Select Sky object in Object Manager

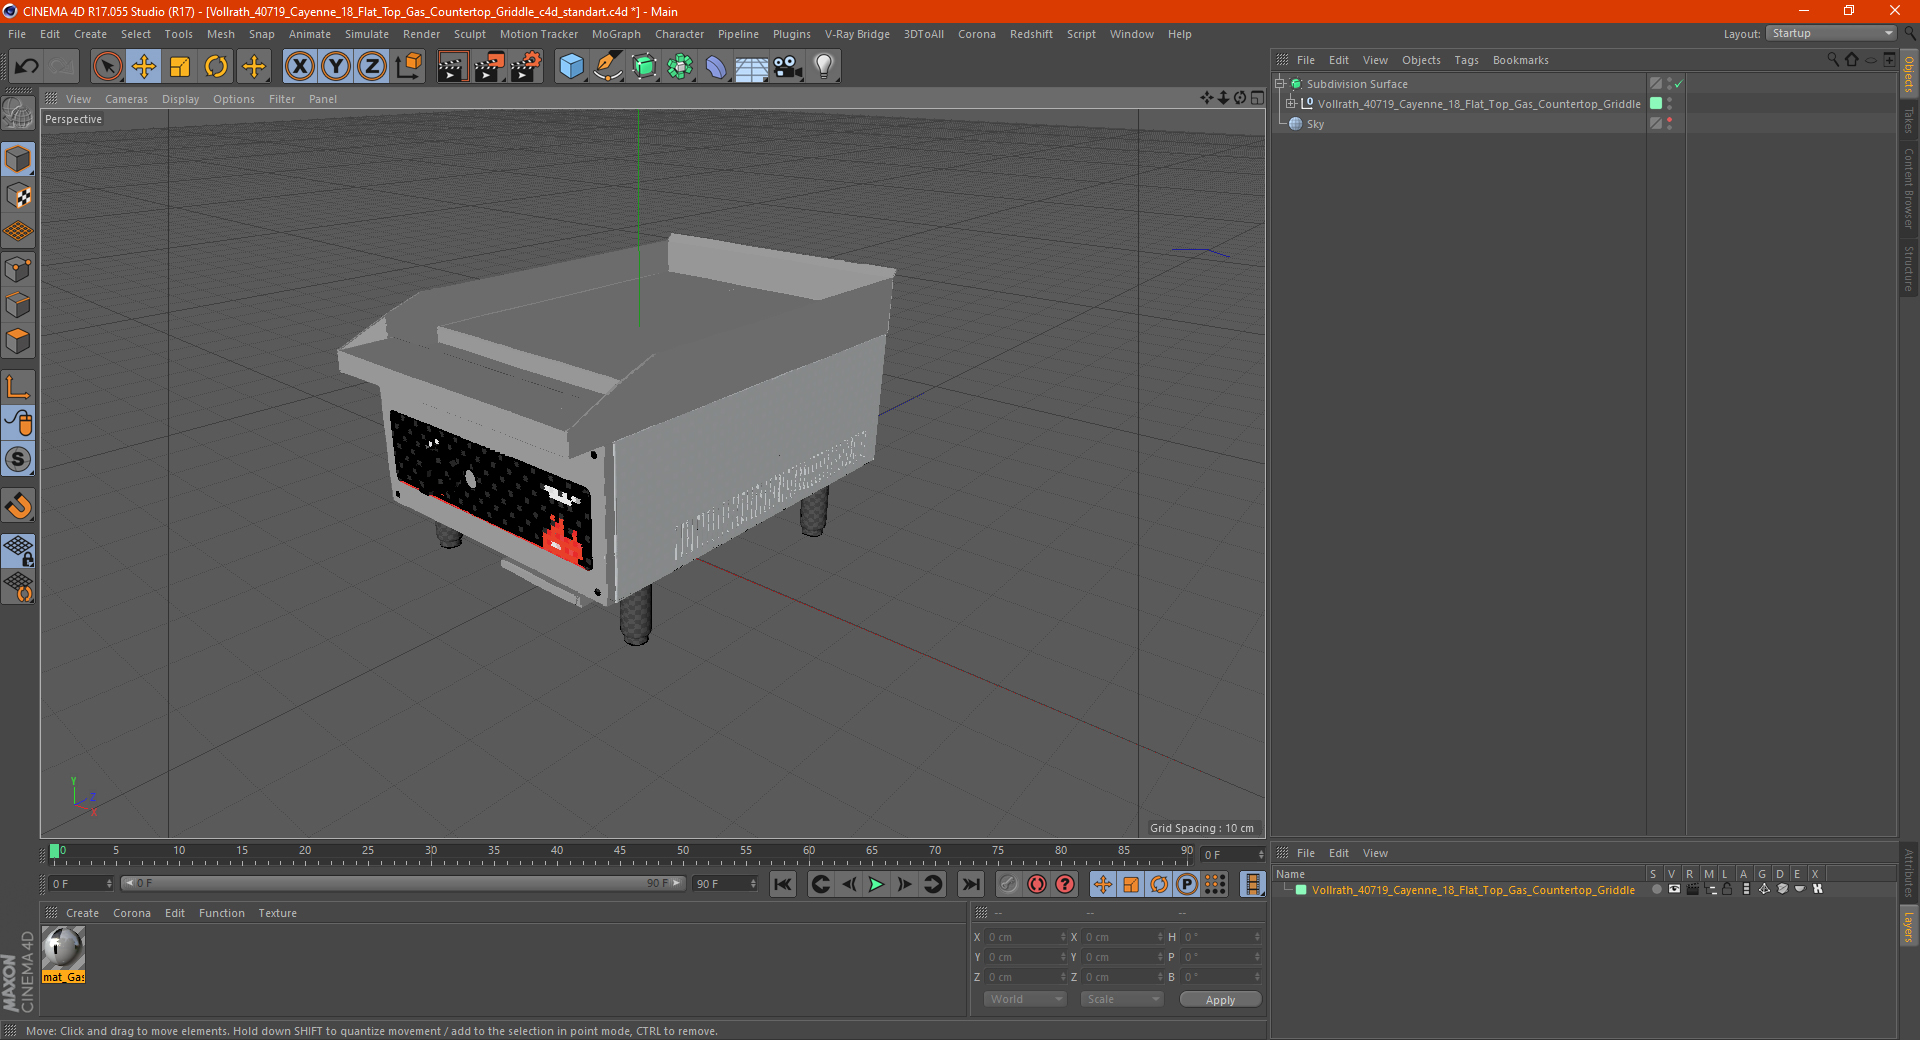(x=1315, y=124)
